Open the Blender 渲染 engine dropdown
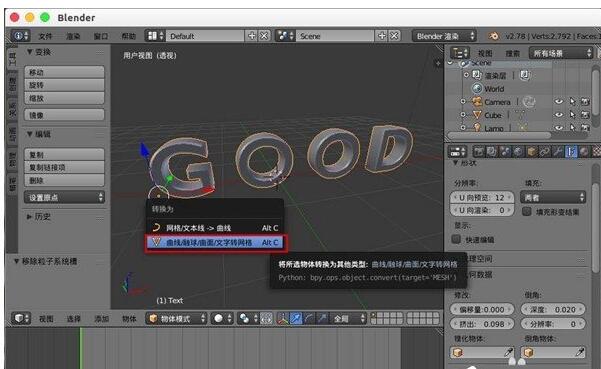The image size is (601, 369). [444, 36]
